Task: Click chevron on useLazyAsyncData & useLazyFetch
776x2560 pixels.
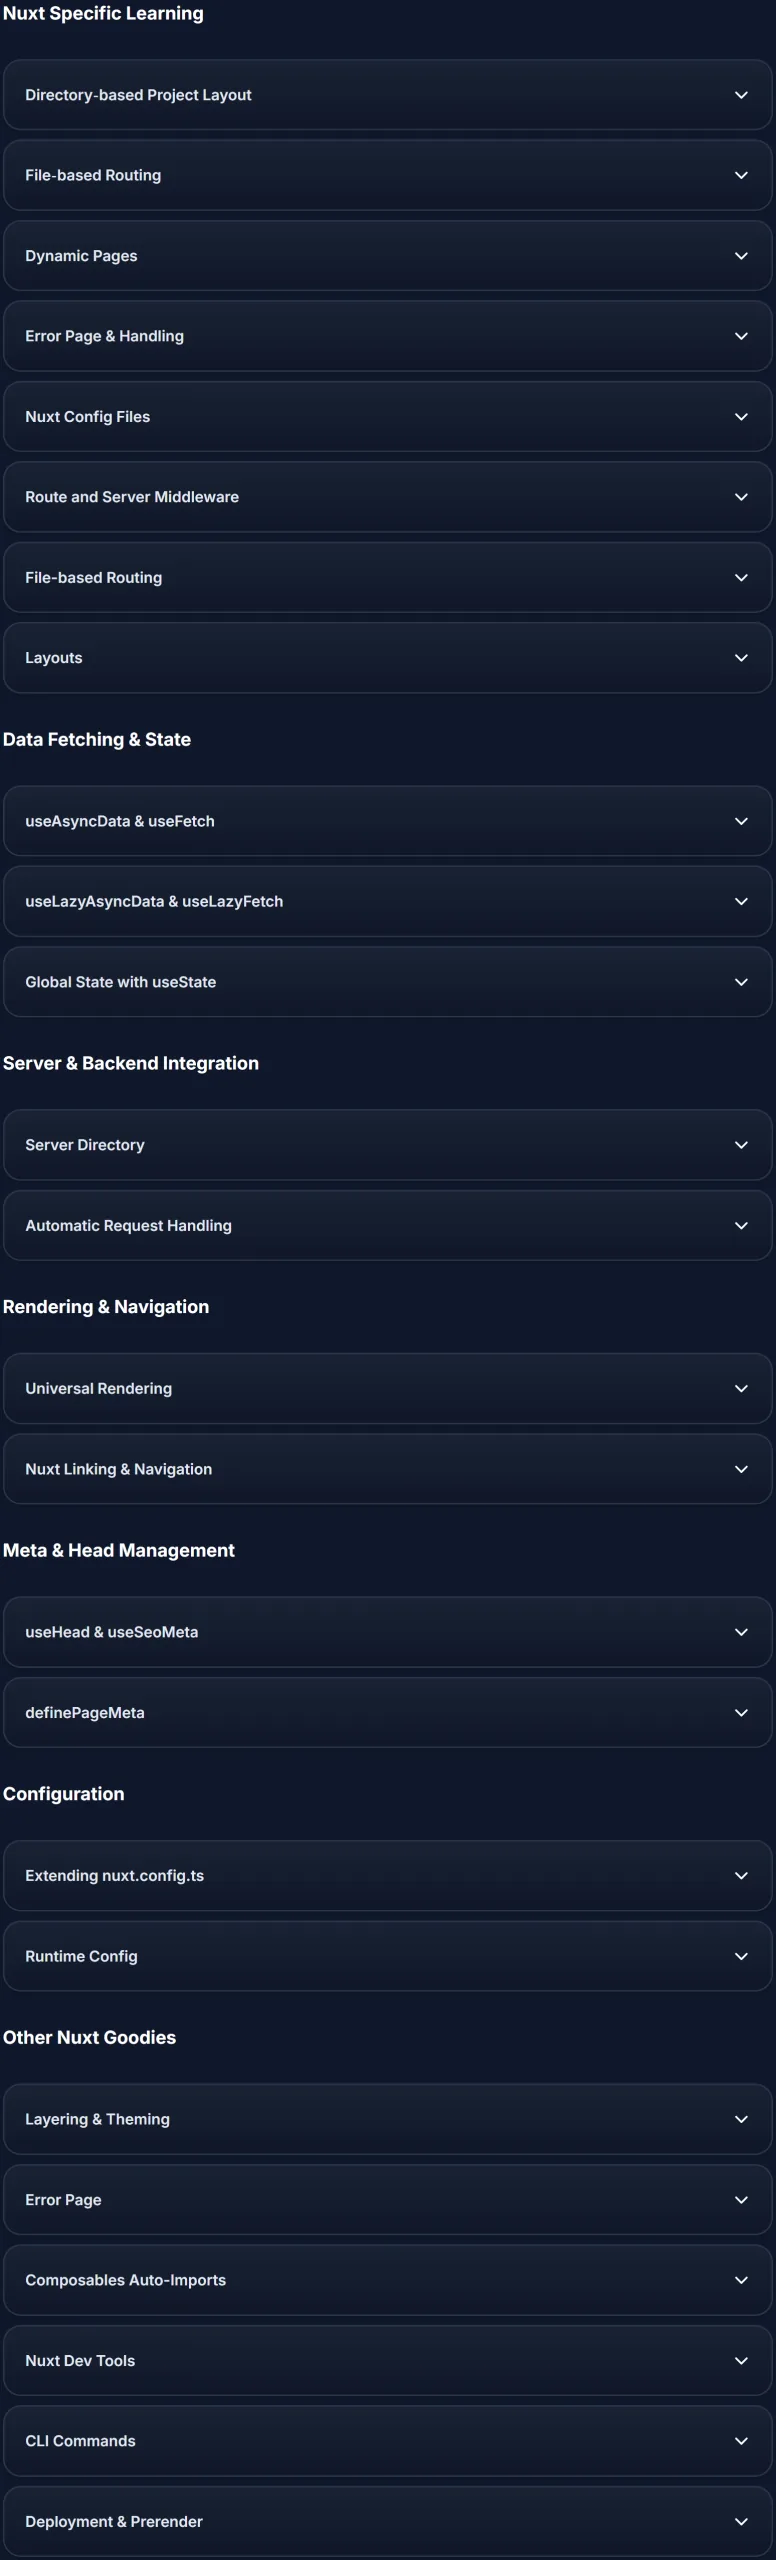Action: pos(741,902)
